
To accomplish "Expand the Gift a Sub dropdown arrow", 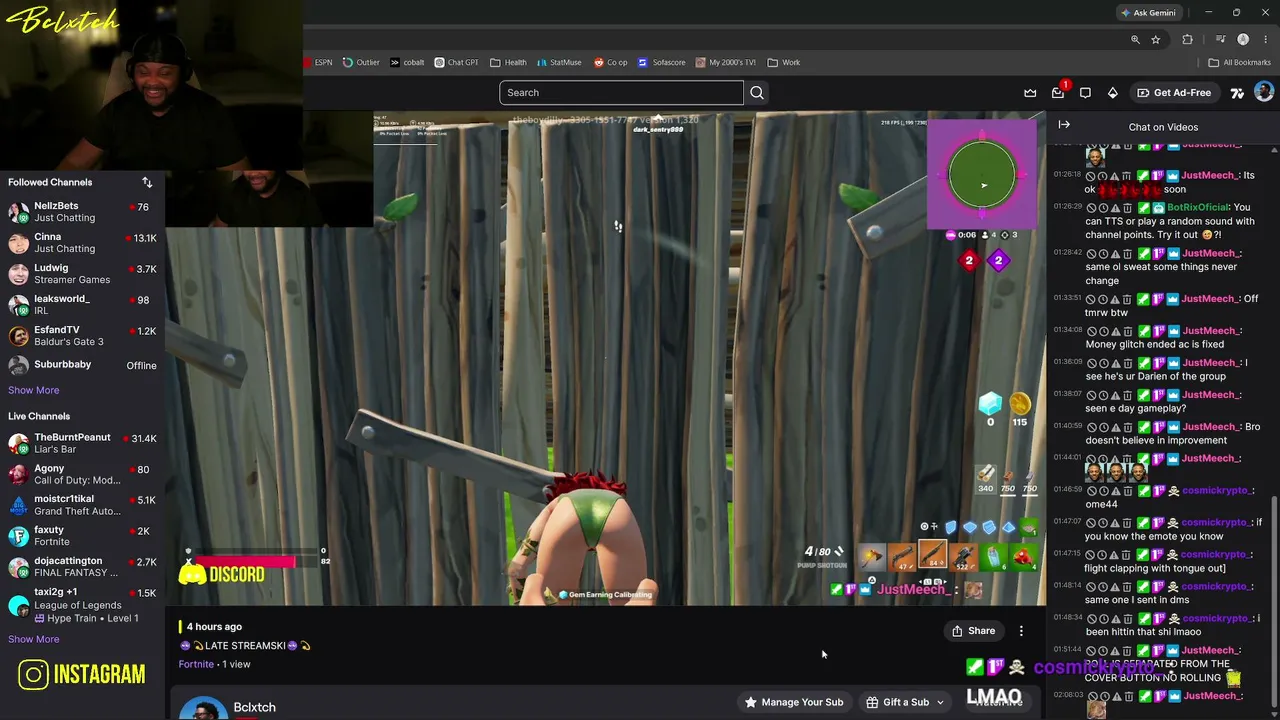I will [940, 703].
